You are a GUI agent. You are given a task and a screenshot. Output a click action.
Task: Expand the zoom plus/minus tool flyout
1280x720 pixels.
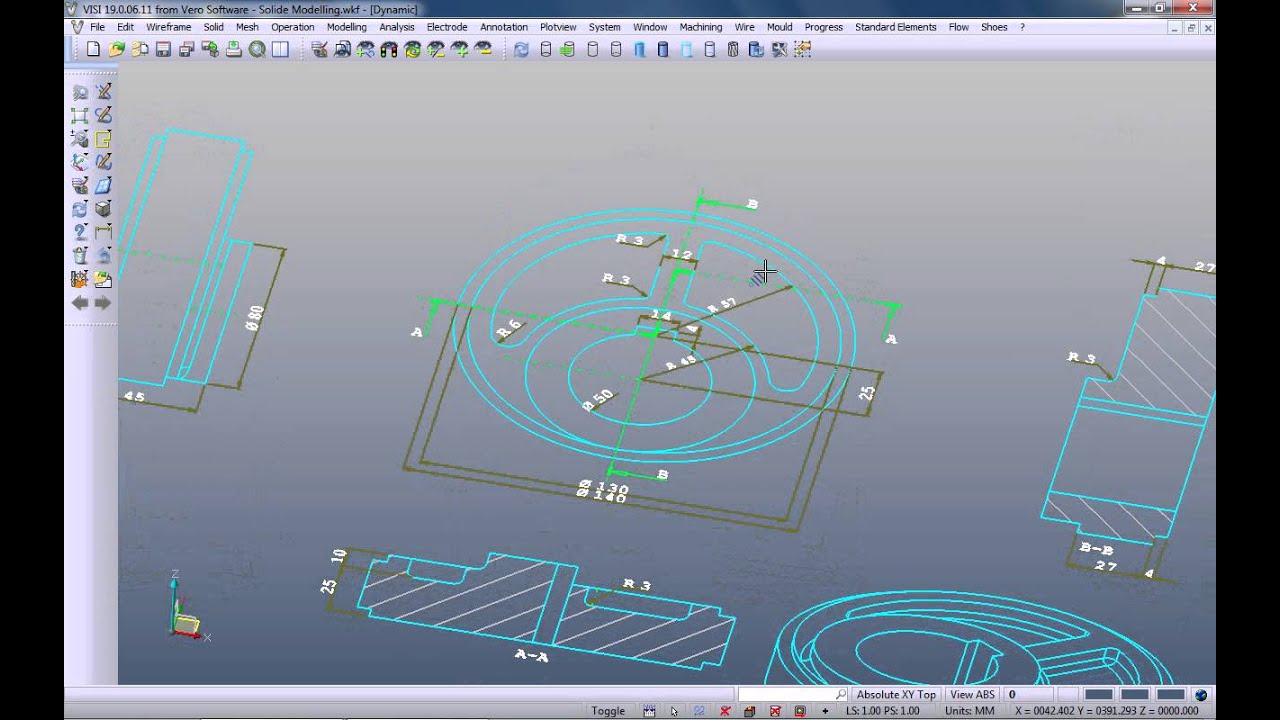click(x=80, y=138)
